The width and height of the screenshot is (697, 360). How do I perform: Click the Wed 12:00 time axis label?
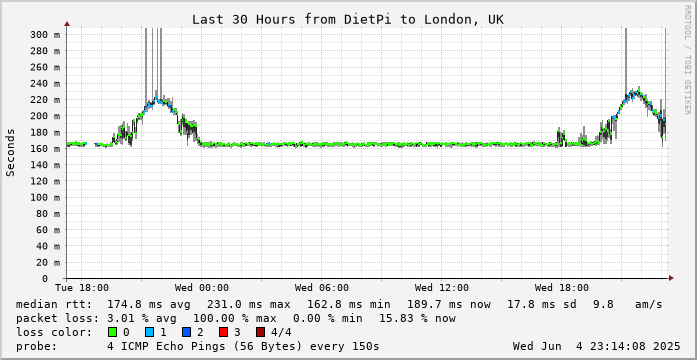click(441, 288)
